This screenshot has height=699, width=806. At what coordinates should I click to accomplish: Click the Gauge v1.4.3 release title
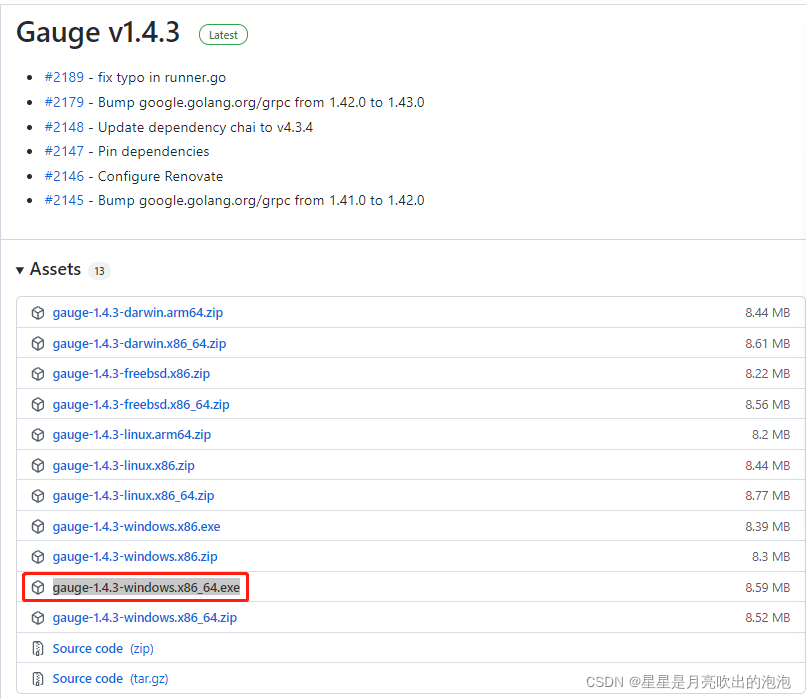coord(98,32)
